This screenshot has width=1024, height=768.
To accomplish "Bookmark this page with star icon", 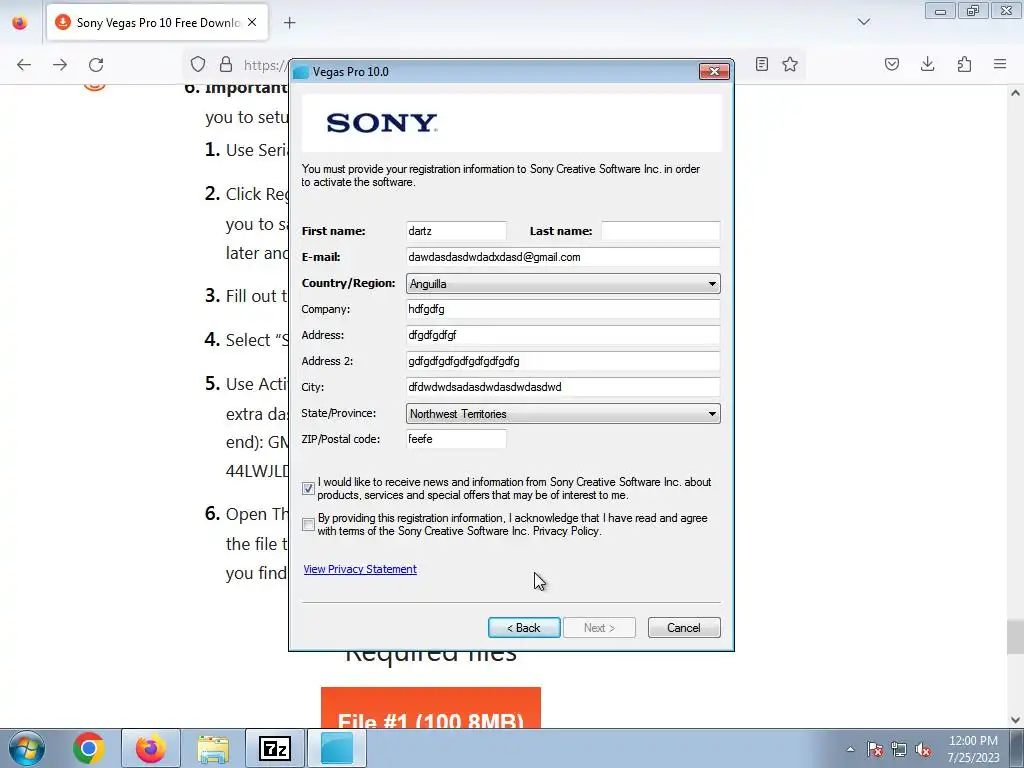I will click(790, 64).
